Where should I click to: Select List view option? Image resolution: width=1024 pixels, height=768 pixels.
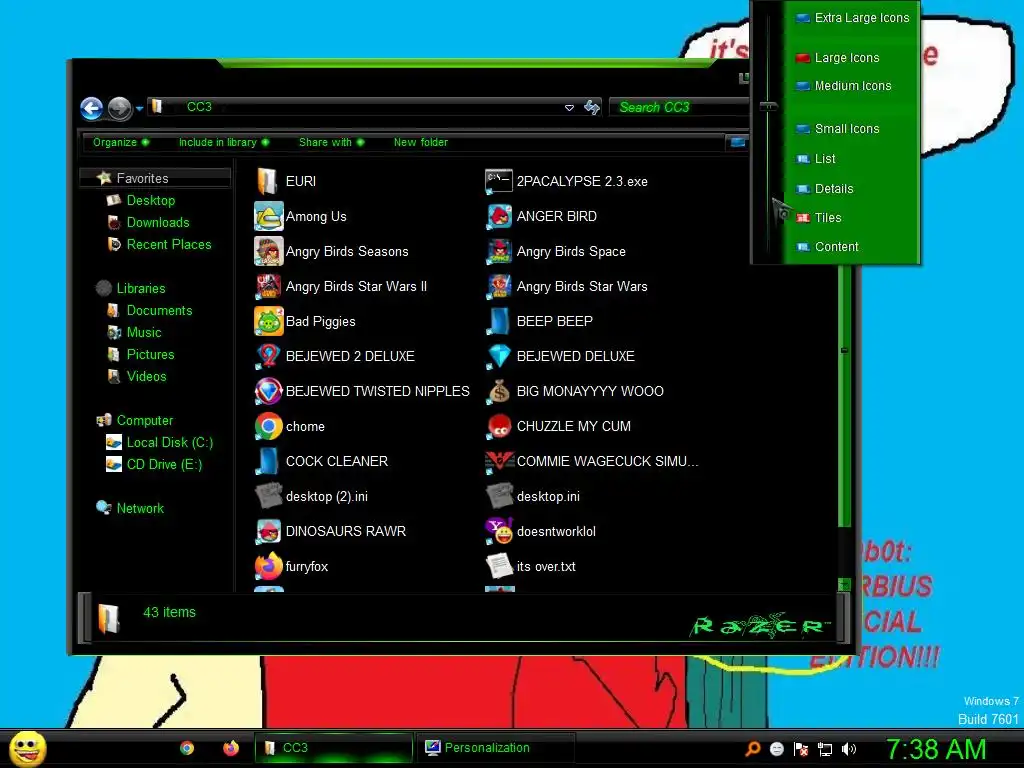pos(816,159)
